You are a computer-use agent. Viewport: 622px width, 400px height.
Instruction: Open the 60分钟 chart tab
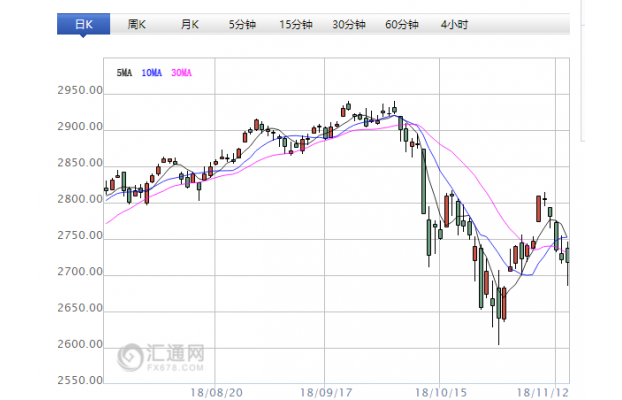pyautogui.click(x=401, y=23)
